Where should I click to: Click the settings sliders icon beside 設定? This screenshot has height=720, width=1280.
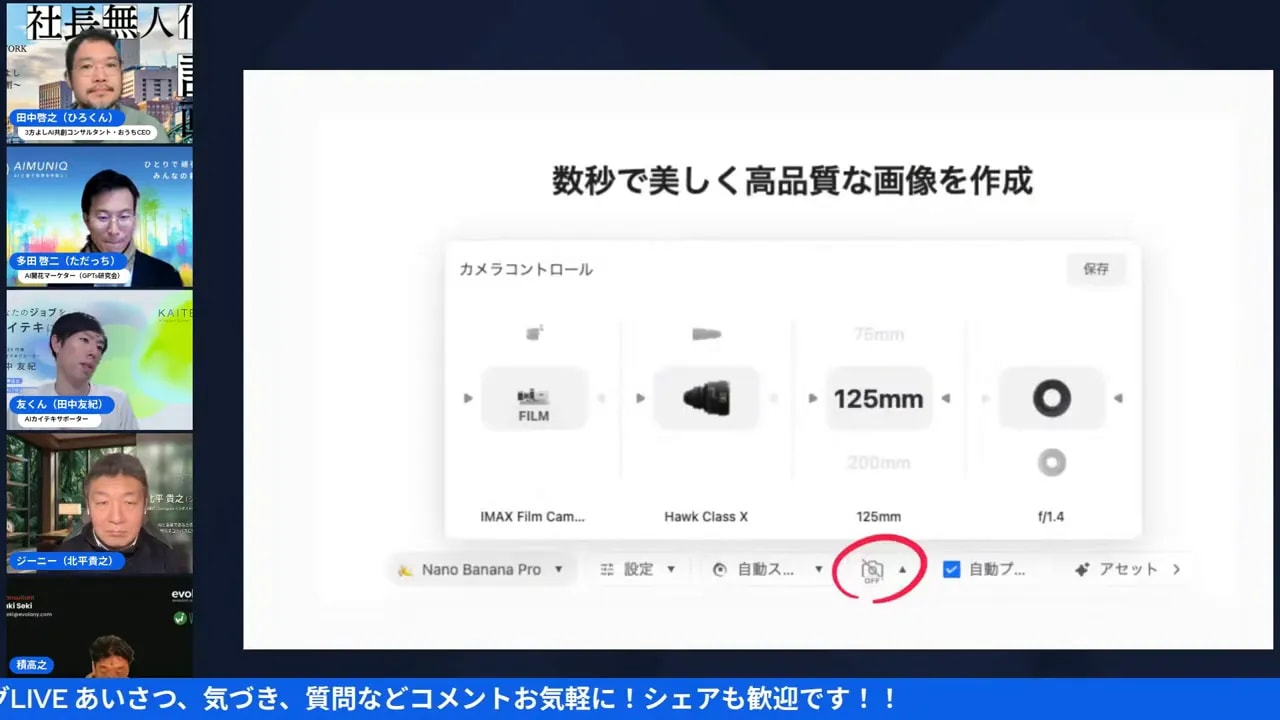[x=607, y=569]
